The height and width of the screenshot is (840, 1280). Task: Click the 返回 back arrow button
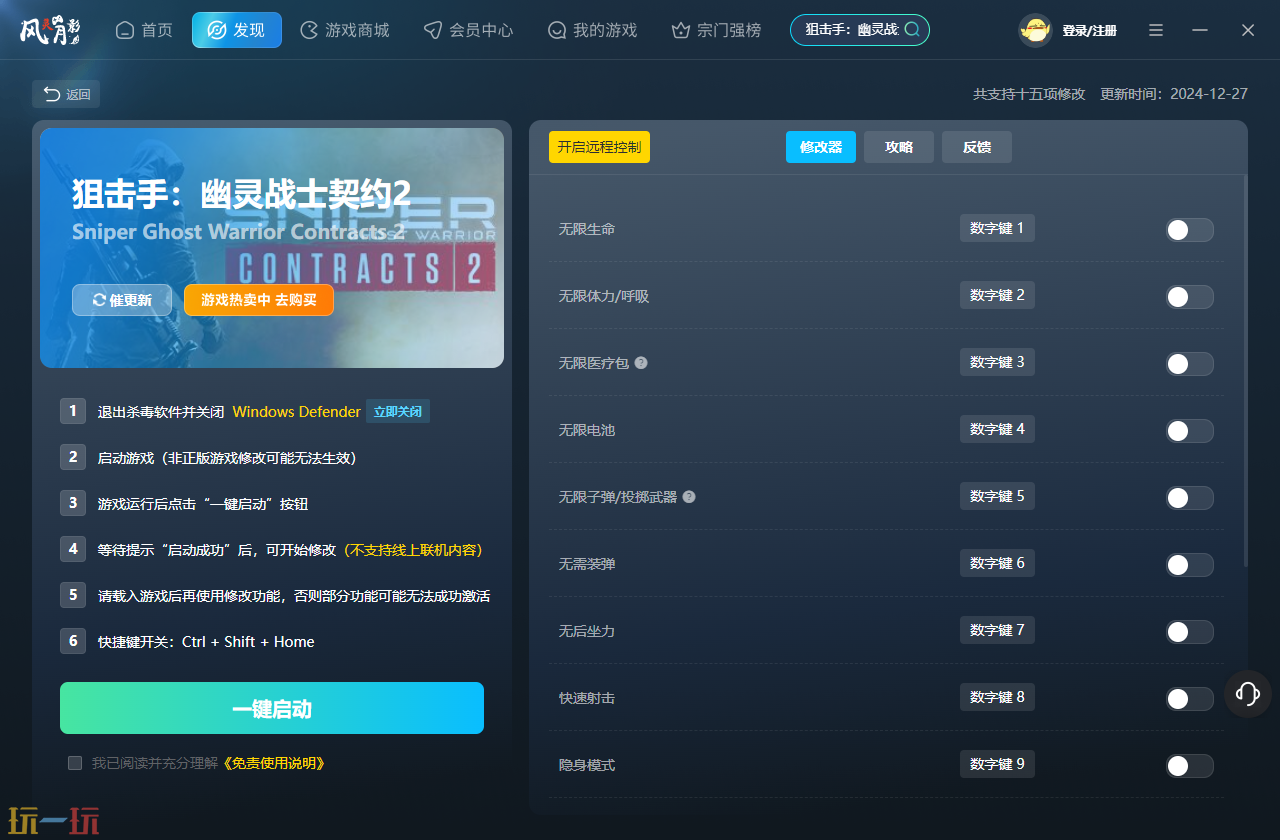coord(66,94)
